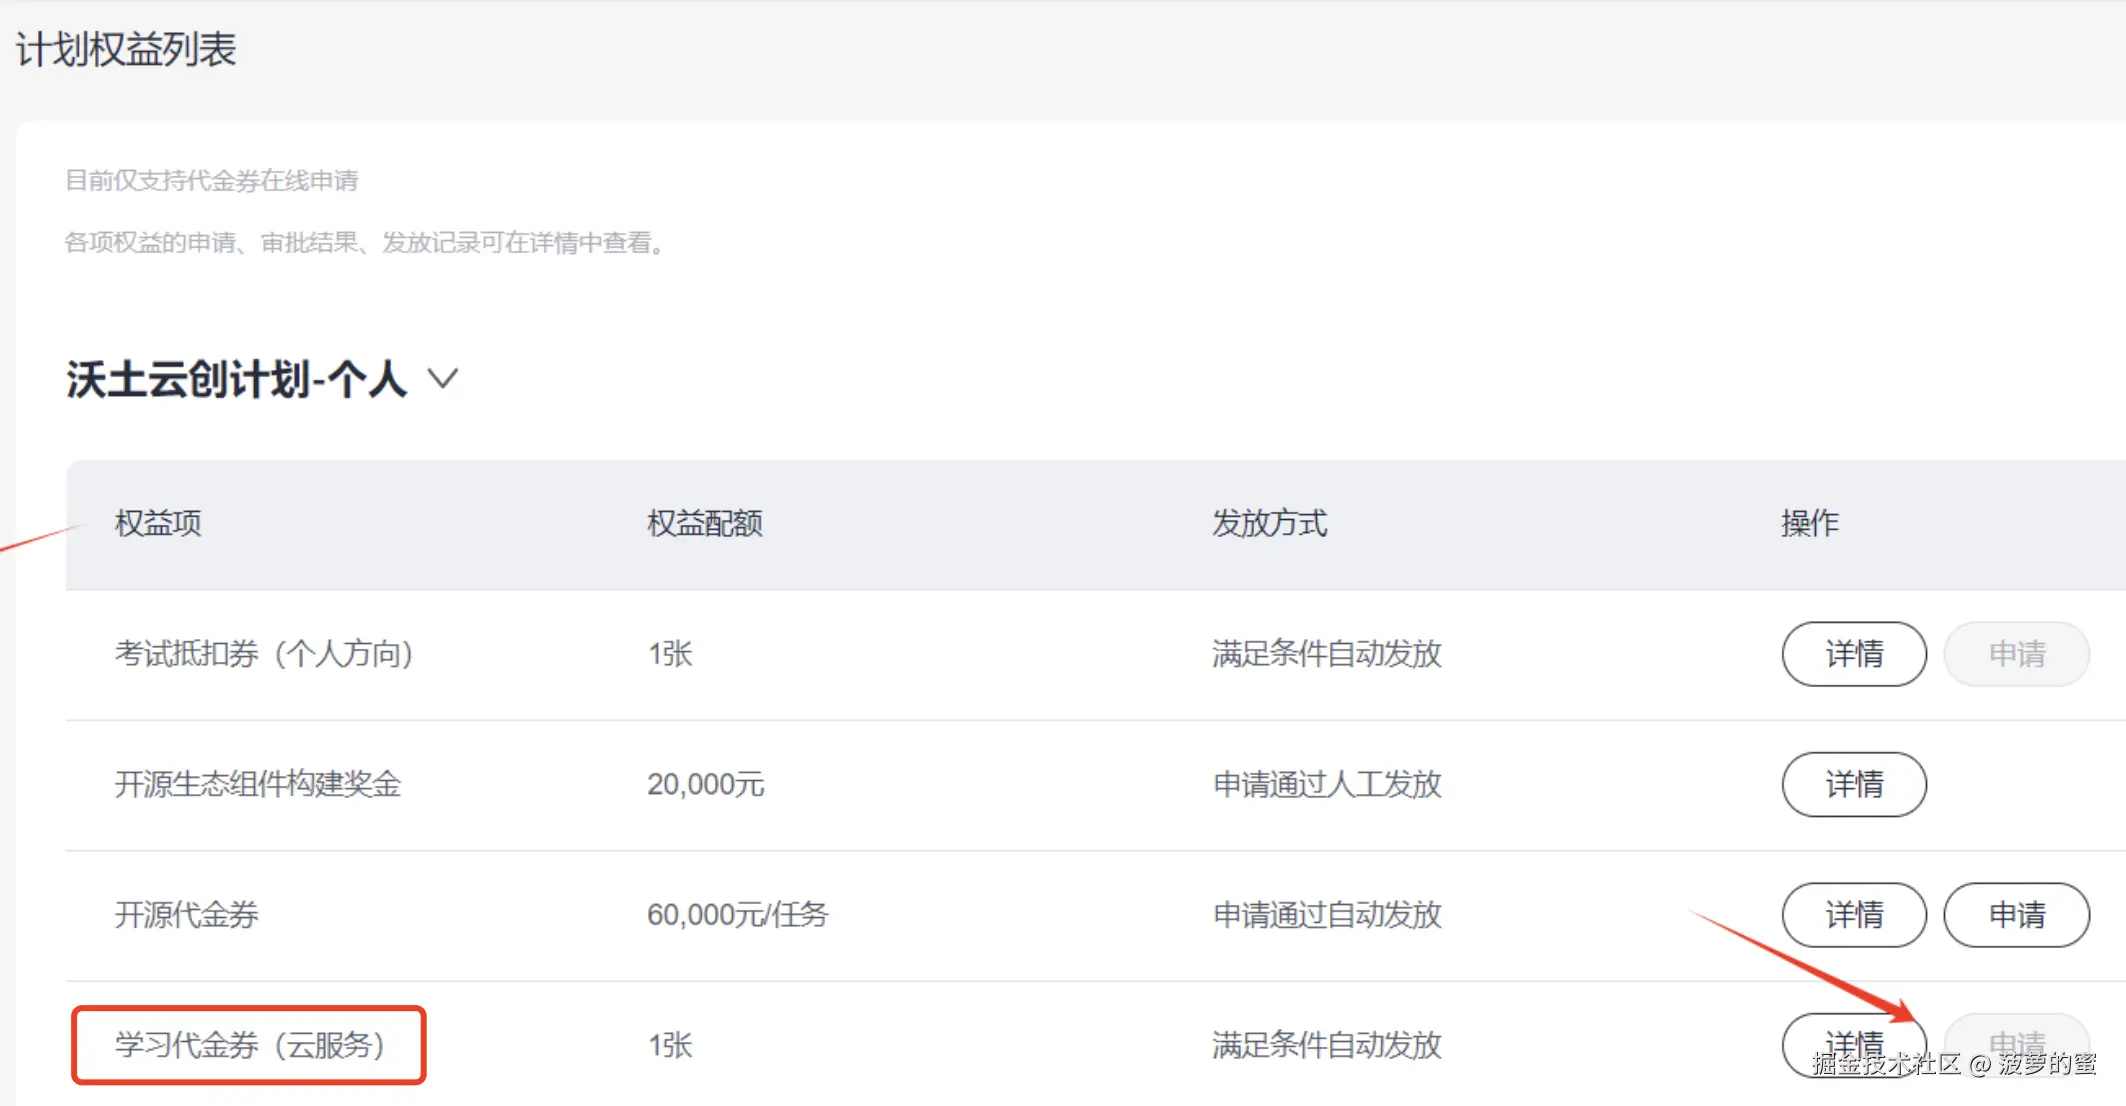
Task: Click the 60,000元/任务 quota cell
Action: (737, 914)
